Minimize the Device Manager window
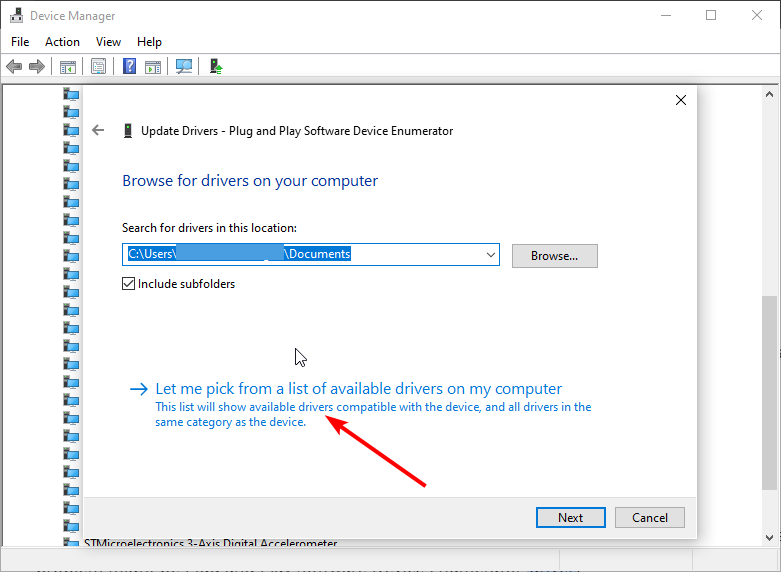This screenshot has height=572, width=781. pos(665,15)
